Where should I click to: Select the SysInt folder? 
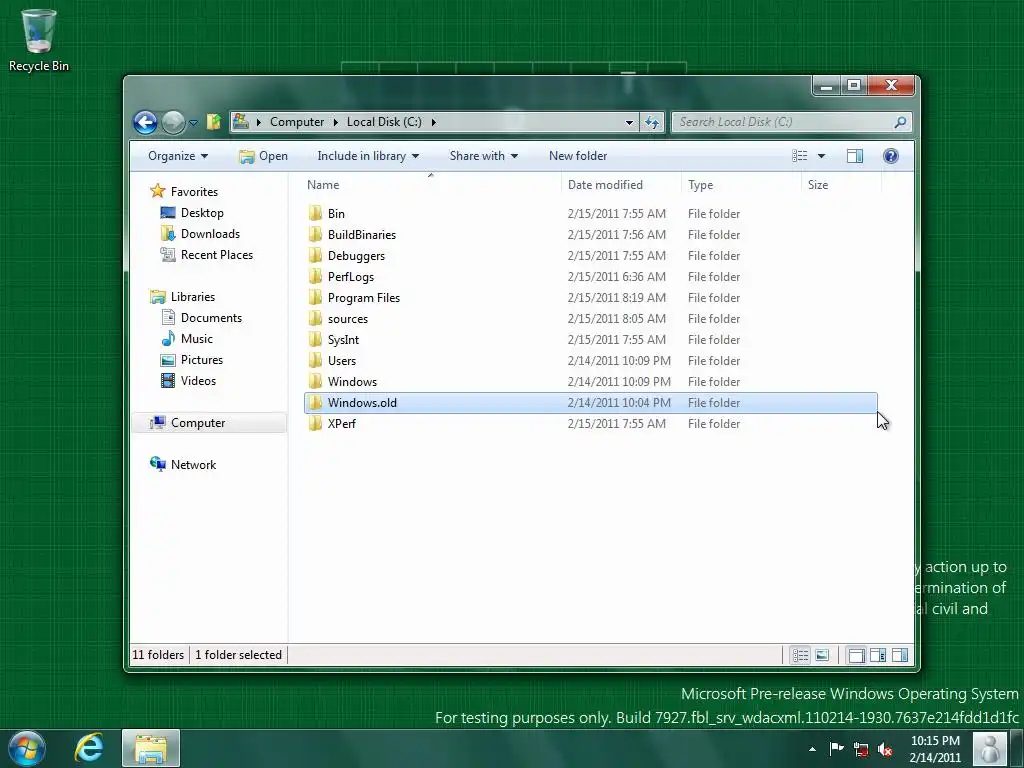coord(343,340)
